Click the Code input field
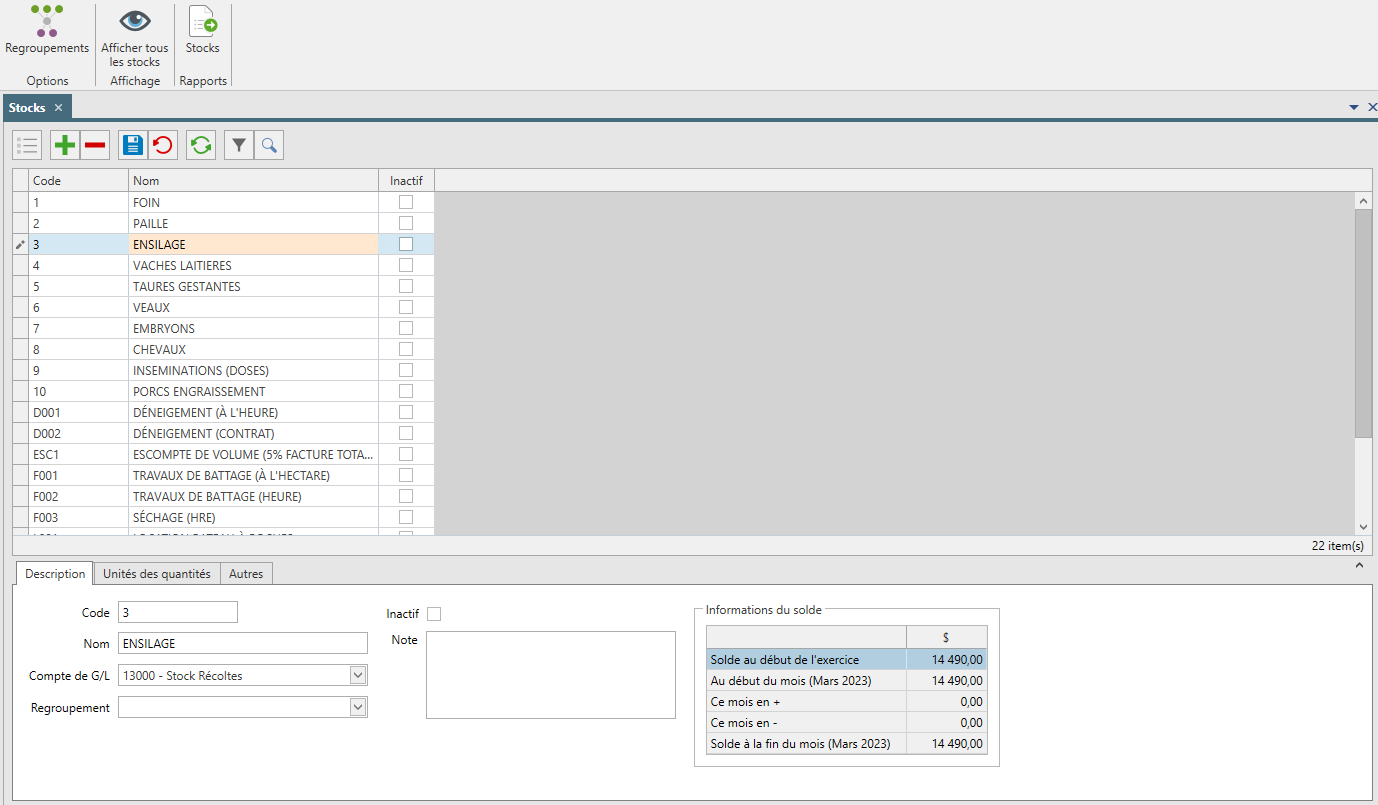 pos(178,612)
